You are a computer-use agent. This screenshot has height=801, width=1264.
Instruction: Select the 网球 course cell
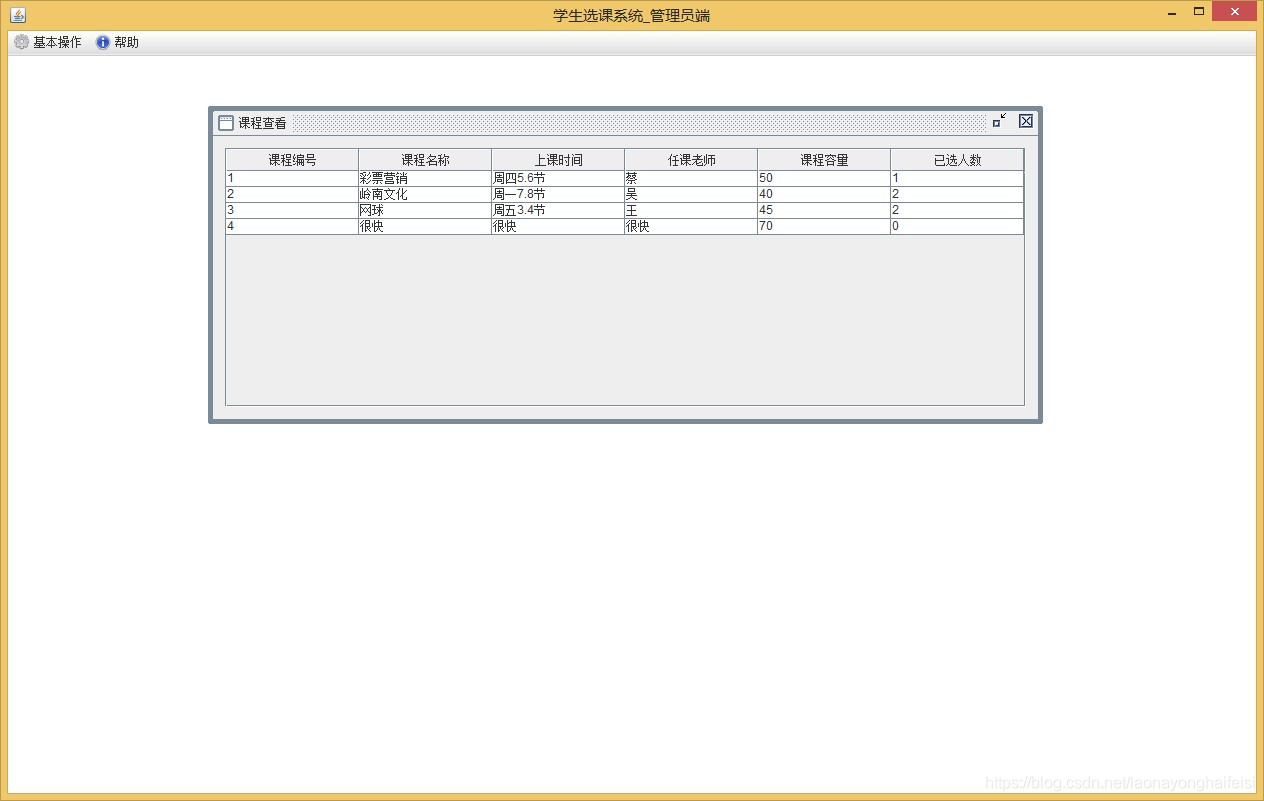(425, 210)
